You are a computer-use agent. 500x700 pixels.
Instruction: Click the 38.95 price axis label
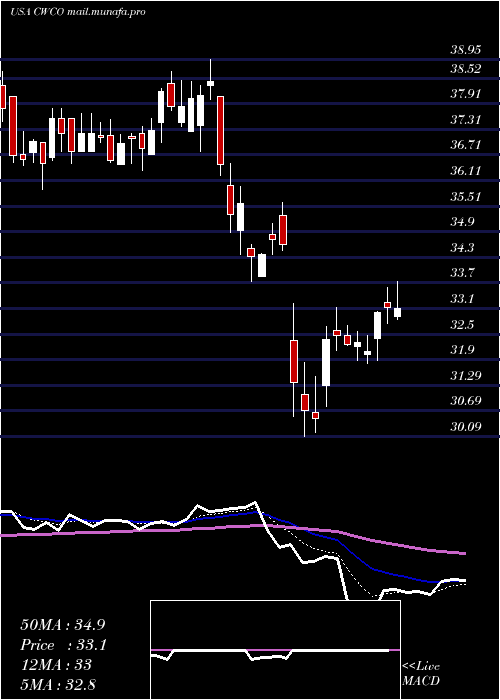pyautogui.click(x=465, y=50)
